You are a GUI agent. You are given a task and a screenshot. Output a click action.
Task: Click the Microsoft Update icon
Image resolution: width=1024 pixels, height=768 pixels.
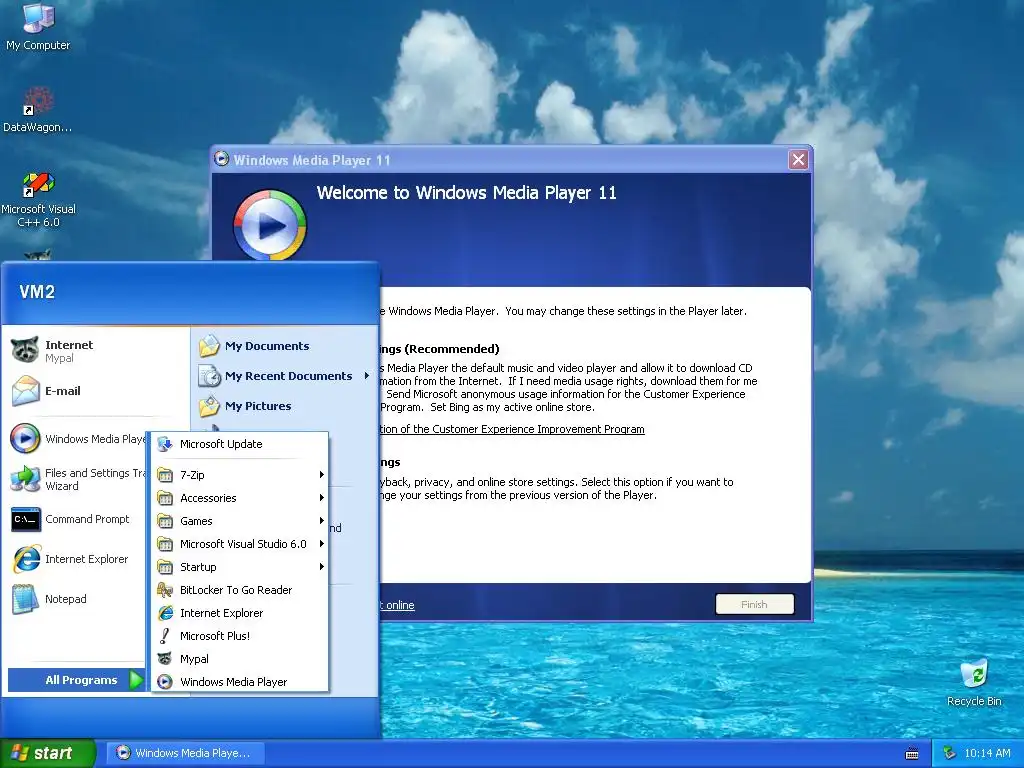[165, 443]
